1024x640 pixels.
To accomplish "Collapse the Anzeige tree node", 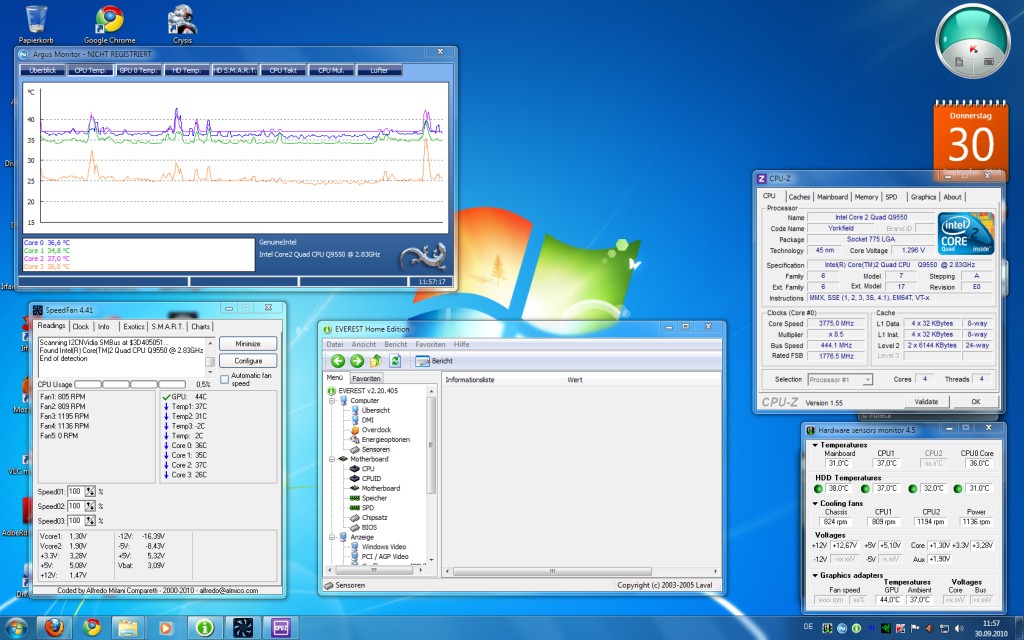I will [332, 537].
